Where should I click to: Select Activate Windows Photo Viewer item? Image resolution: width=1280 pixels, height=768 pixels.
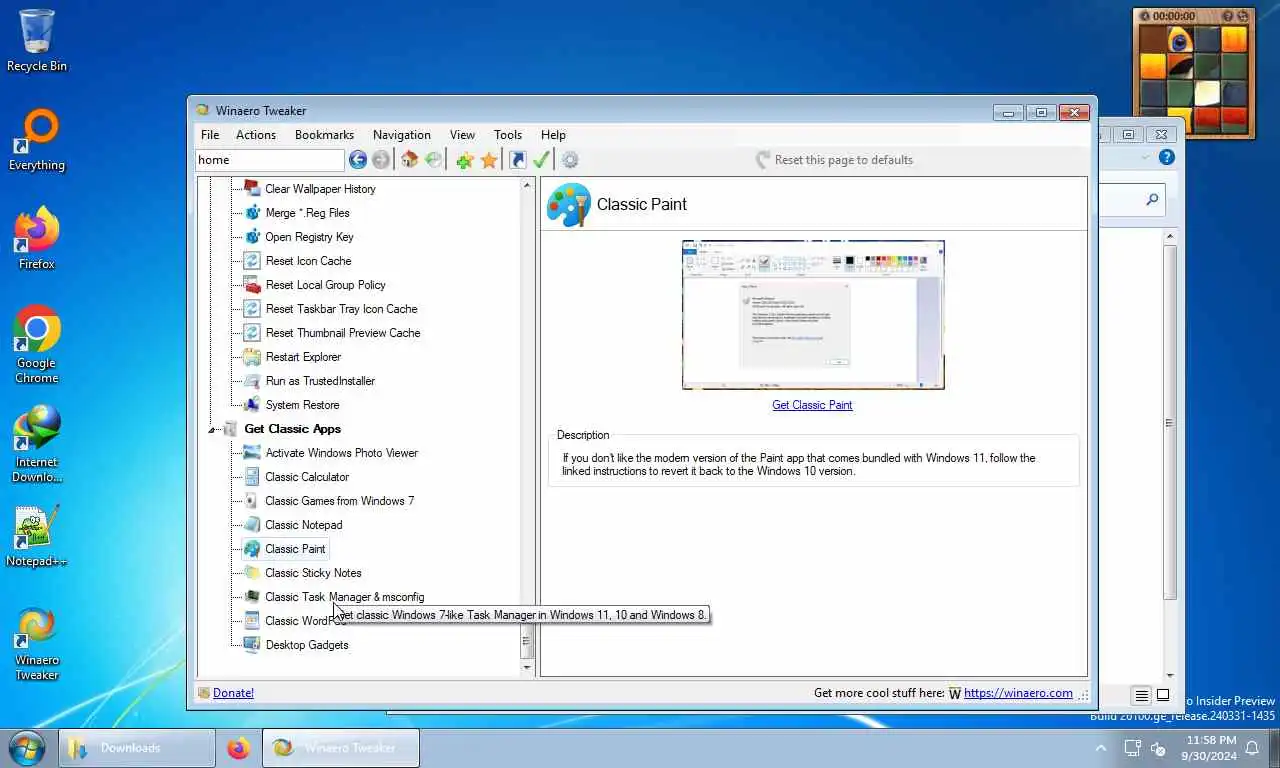pyautogui.click(x=341, y=453)
